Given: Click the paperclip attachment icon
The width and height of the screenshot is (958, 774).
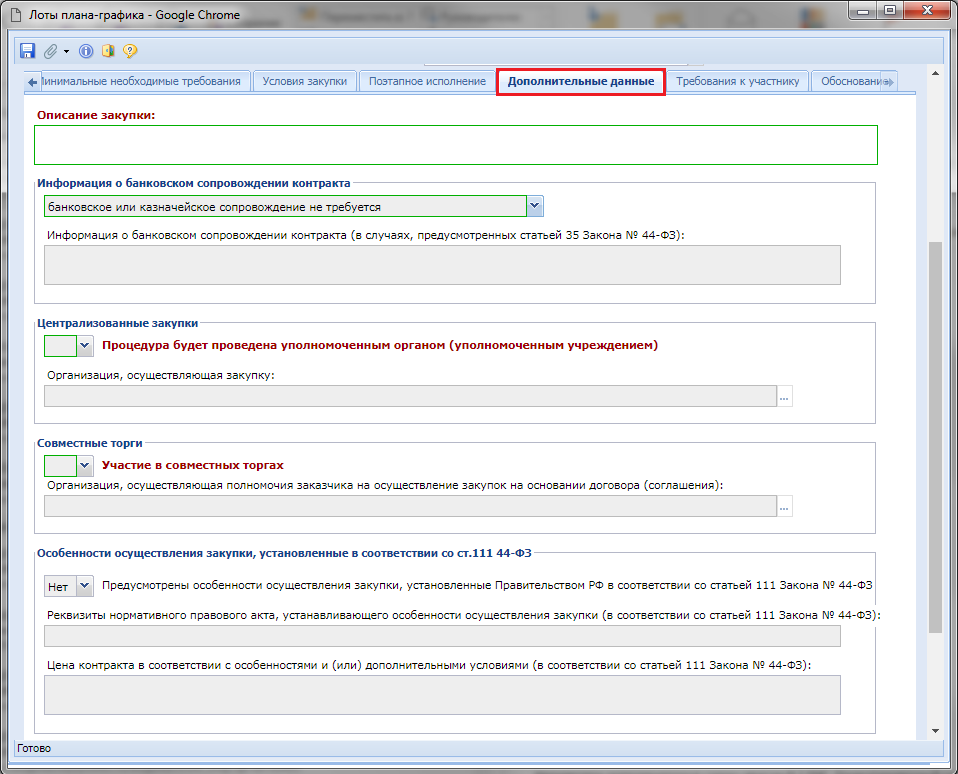Looking at the screenshot, I should [50, 51].
